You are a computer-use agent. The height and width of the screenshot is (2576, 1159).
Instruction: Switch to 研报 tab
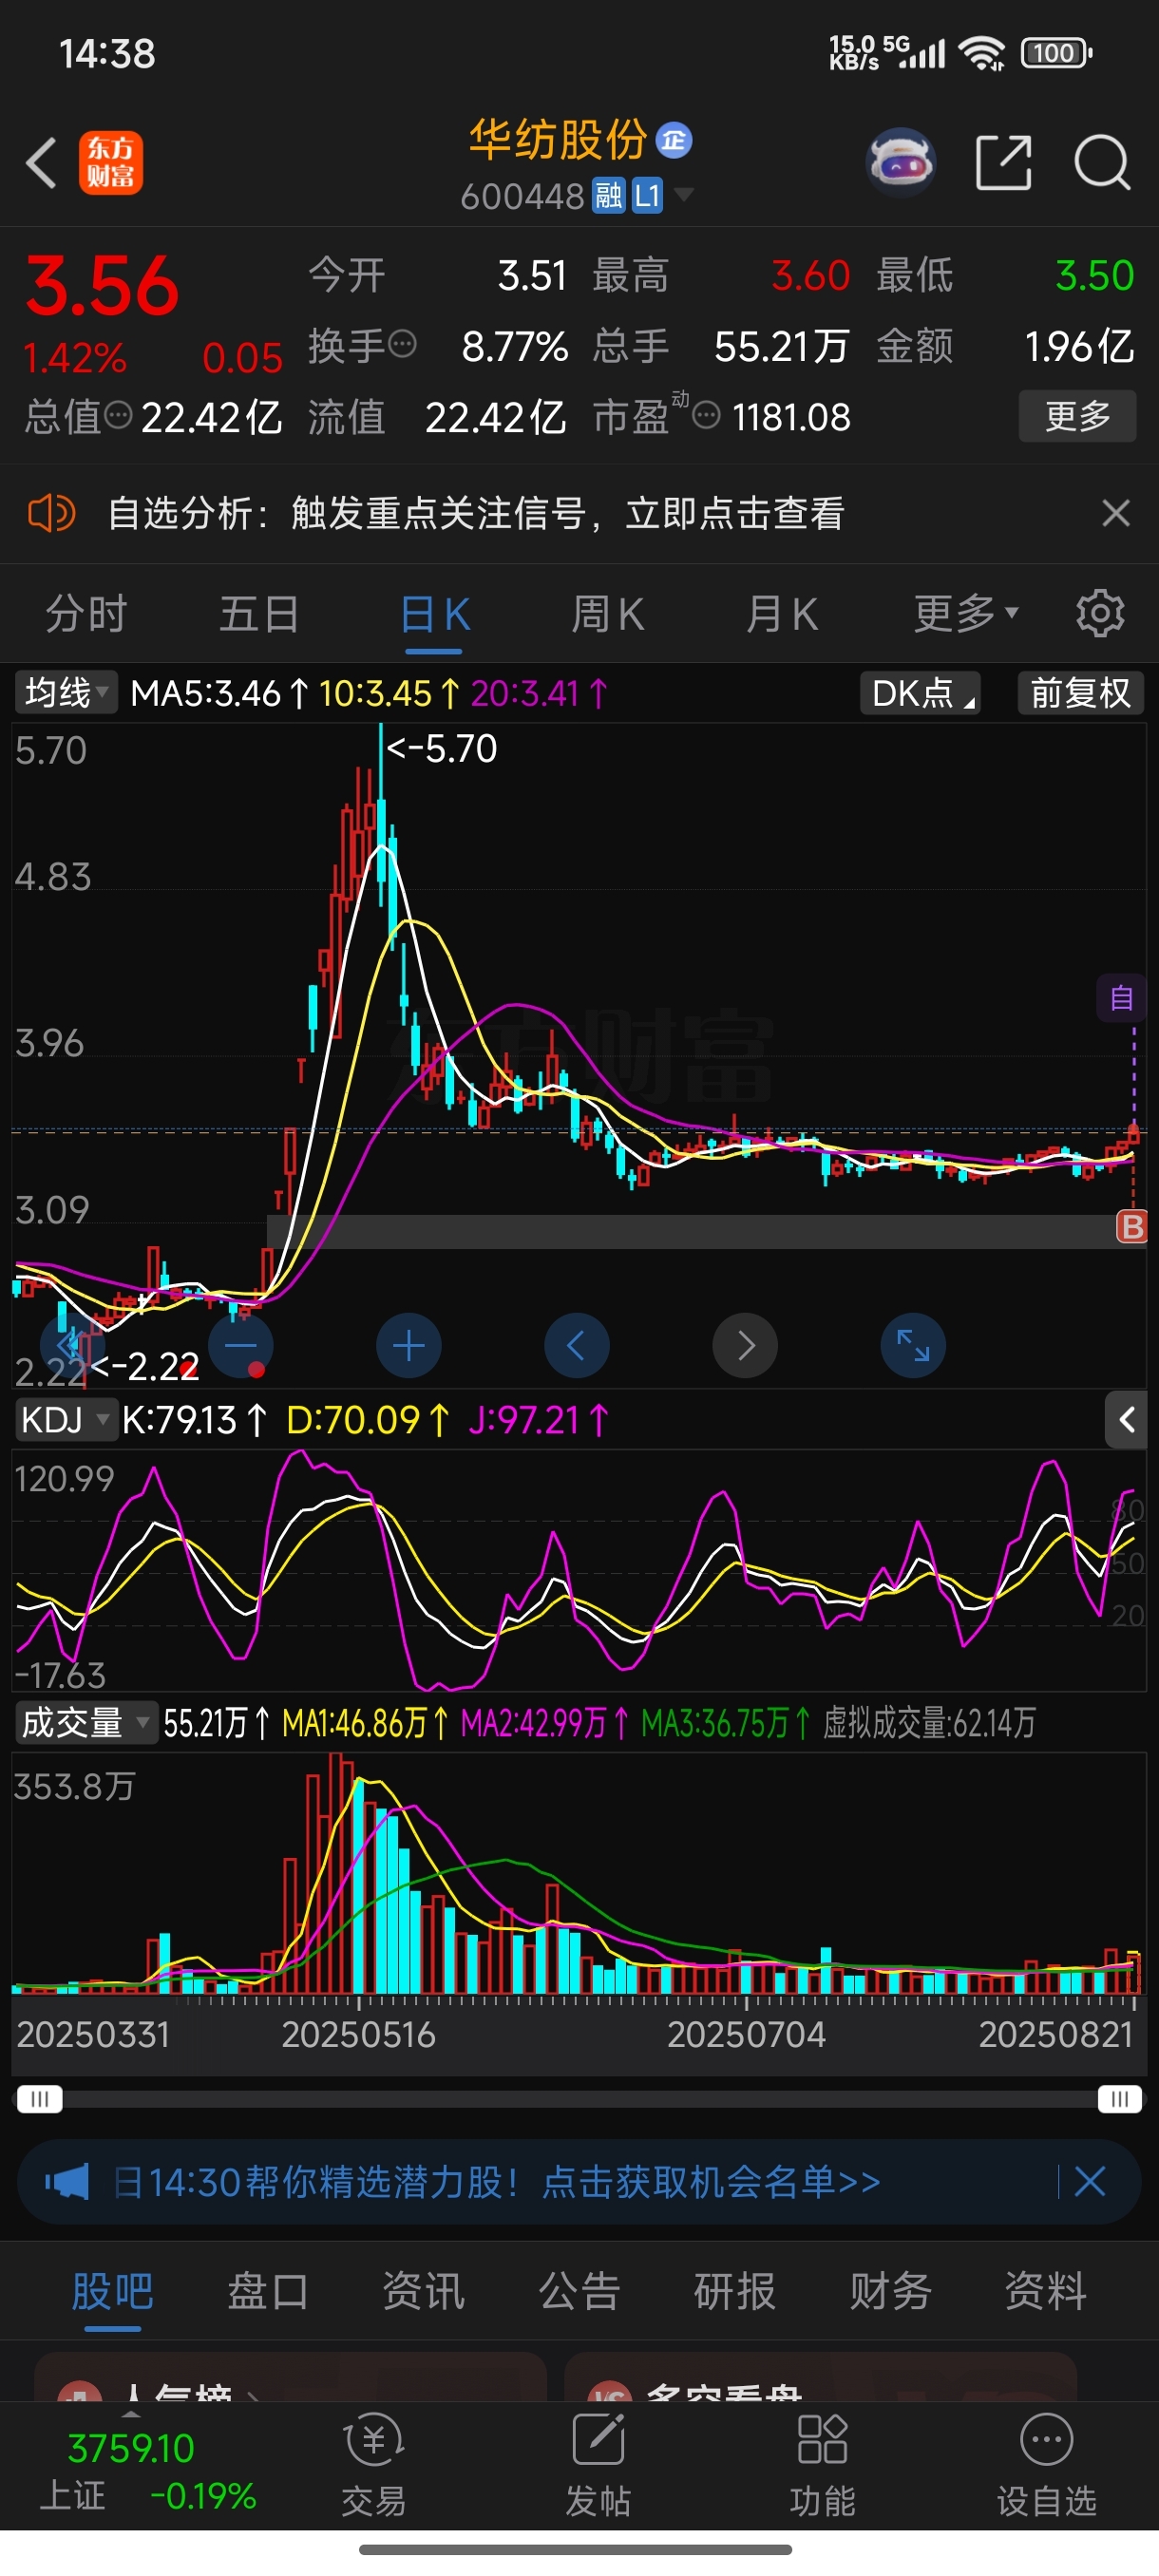[734, 2290]
